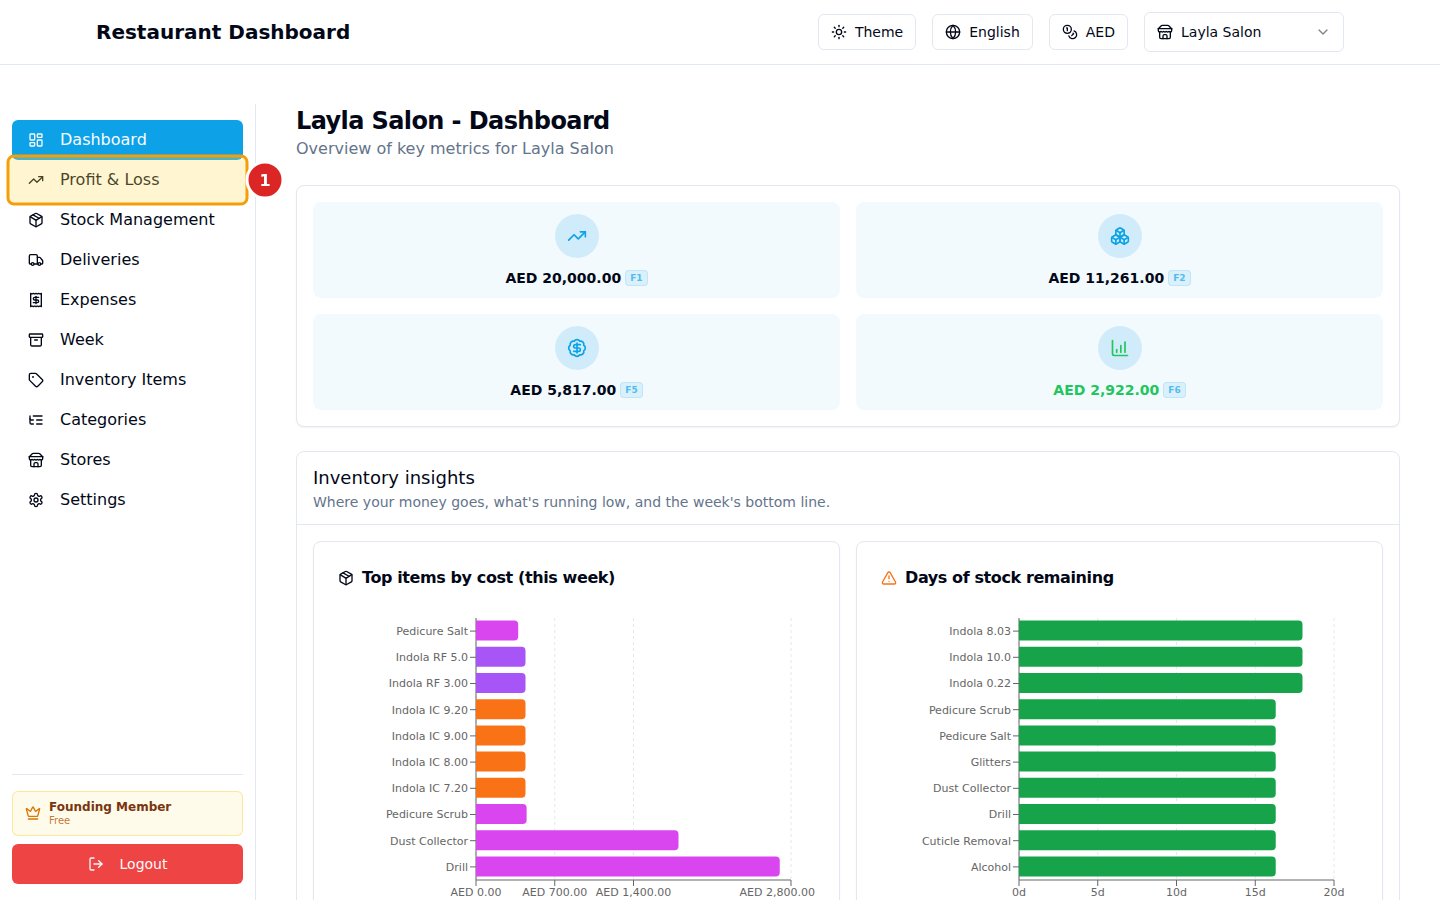Click the boxes icon above AED 11,261.00
The height and width of the screenshot is (900, 1440).
1119,237
